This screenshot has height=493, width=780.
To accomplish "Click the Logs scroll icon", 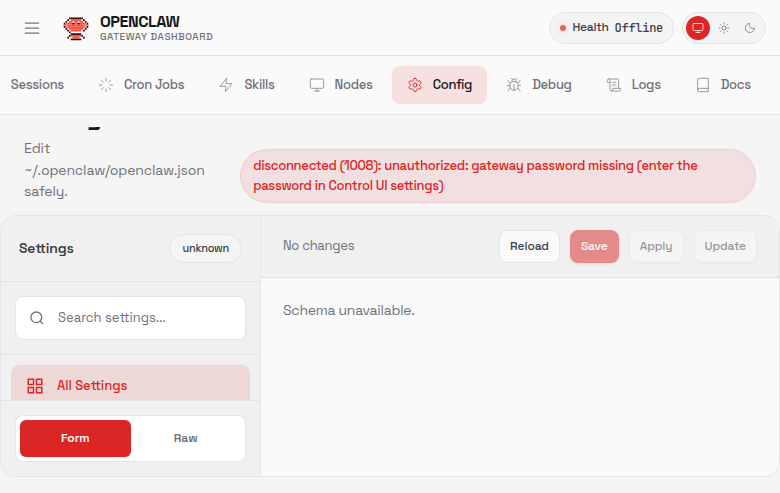I will click(x=614, y=85).
